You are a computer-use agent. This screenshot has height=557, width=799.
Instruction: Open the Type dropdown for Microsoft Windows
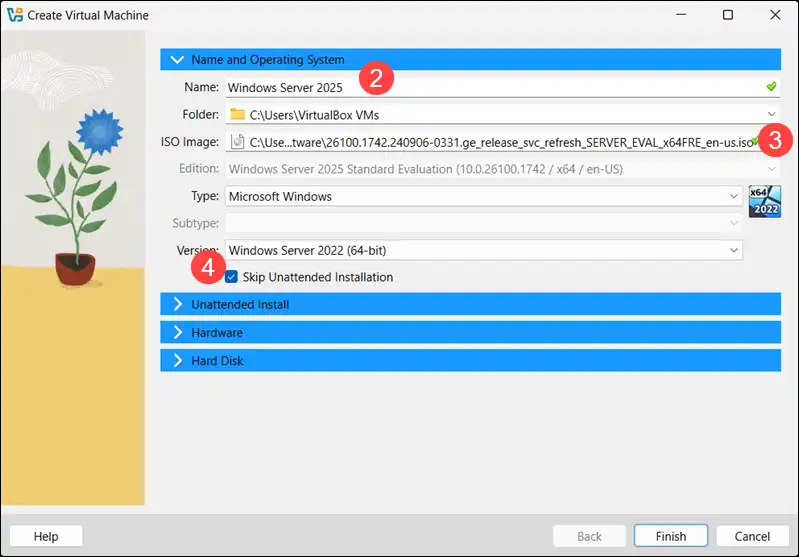(x=734, y=196)
